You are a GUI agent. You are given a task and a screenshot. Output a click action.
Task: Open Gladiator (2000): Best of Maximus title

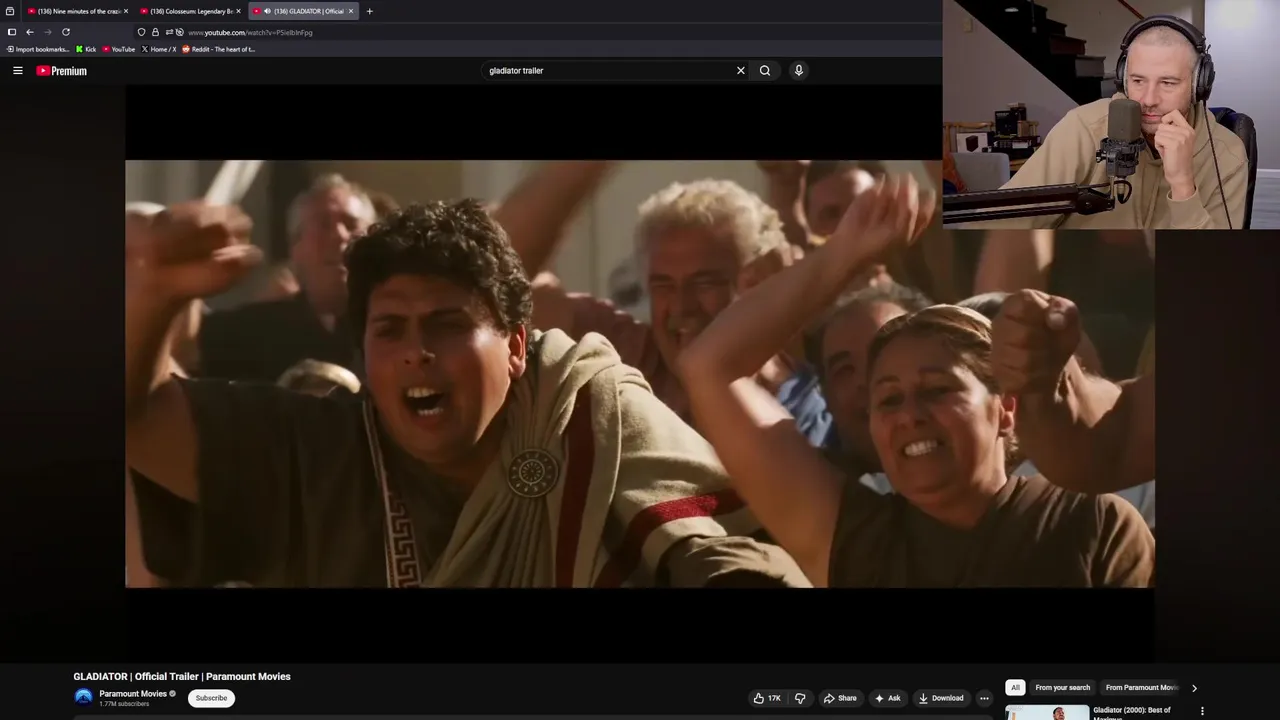coord(1132,712)
